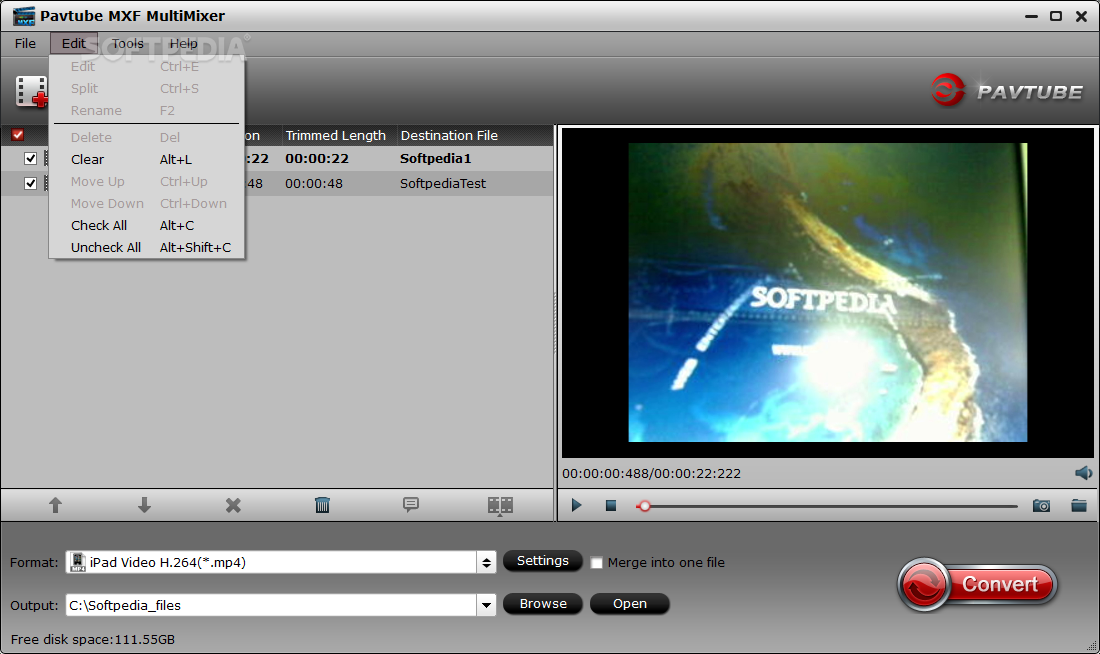Click the playback seek slider handle
Screen dimensions: 1100x654
(x=644, y=506)
